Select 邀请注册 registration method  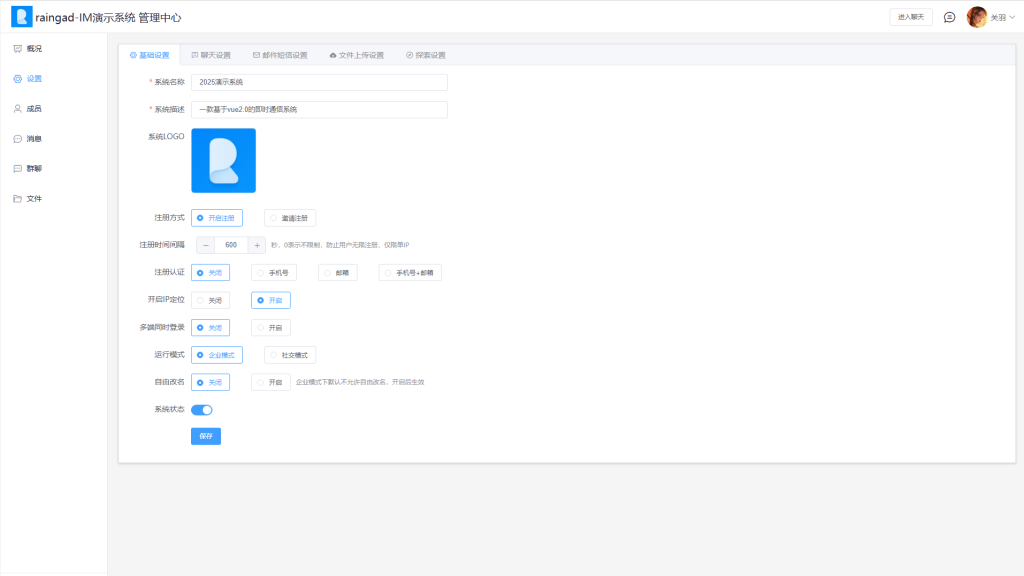click(x=290, y=217)
